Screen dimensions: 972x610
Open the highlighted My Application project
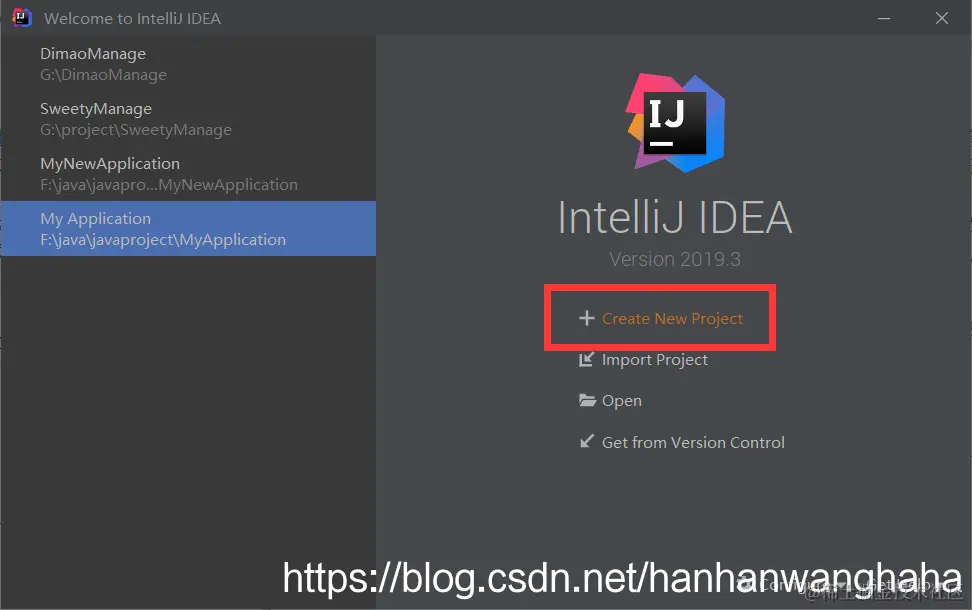[x=188, y=228]
